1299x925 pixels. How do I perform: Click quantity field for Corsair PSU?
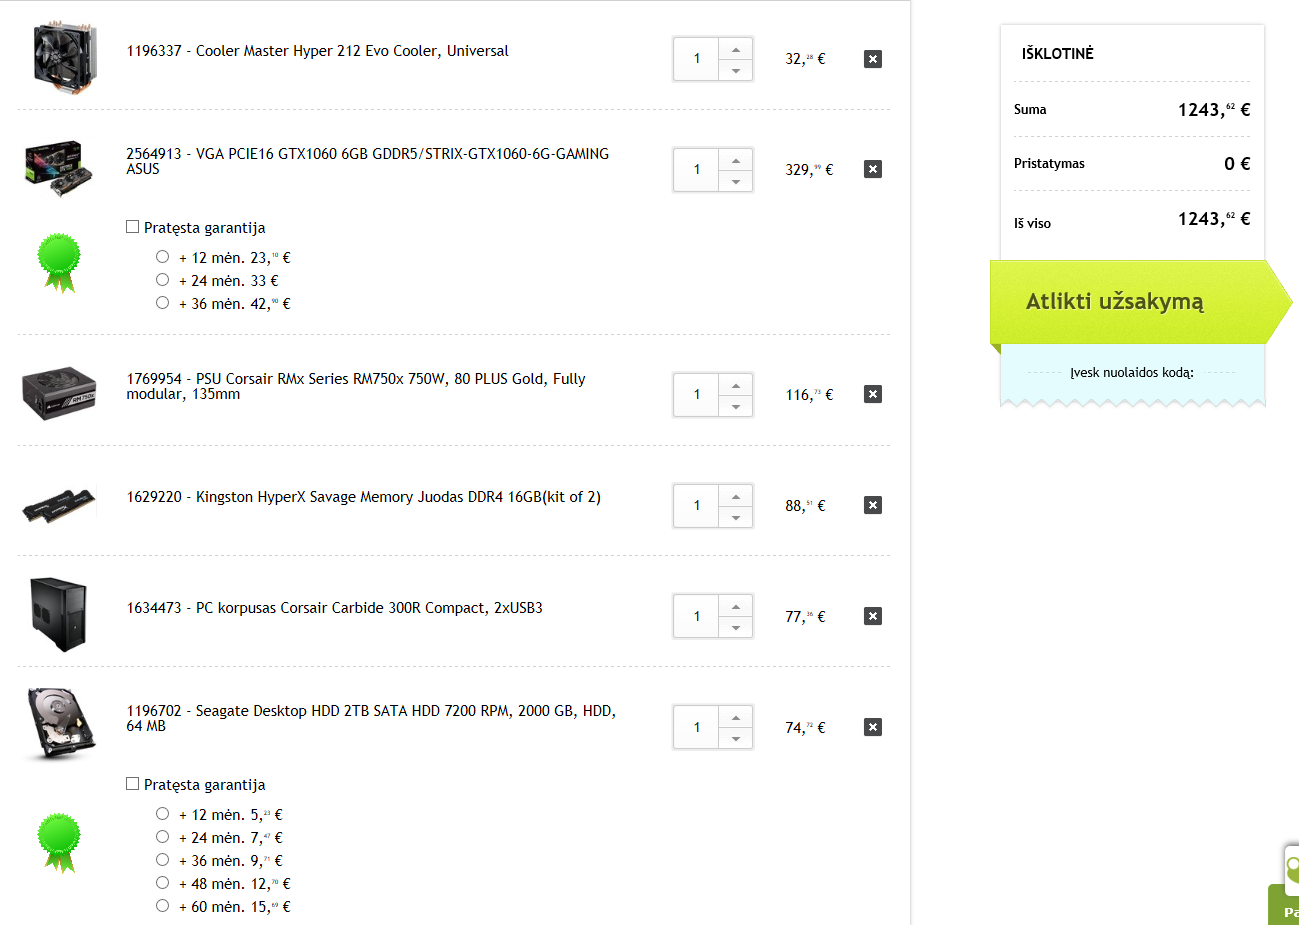[697, 395]
